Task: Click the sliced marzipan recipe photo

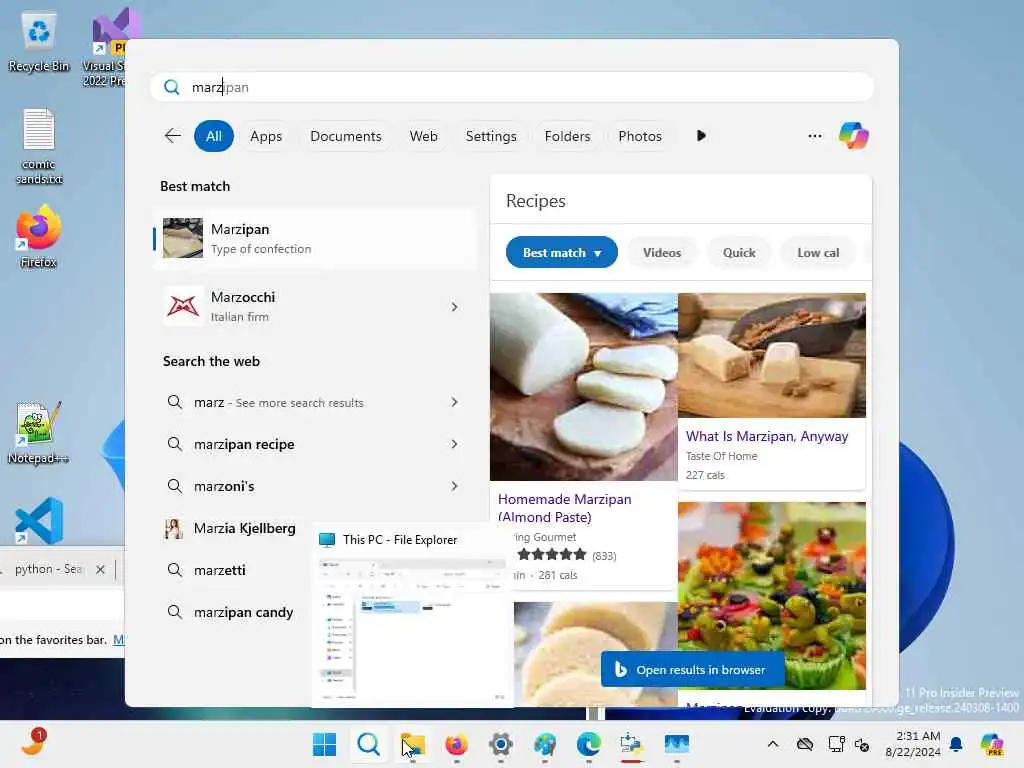Action: (x=584, y=387)
